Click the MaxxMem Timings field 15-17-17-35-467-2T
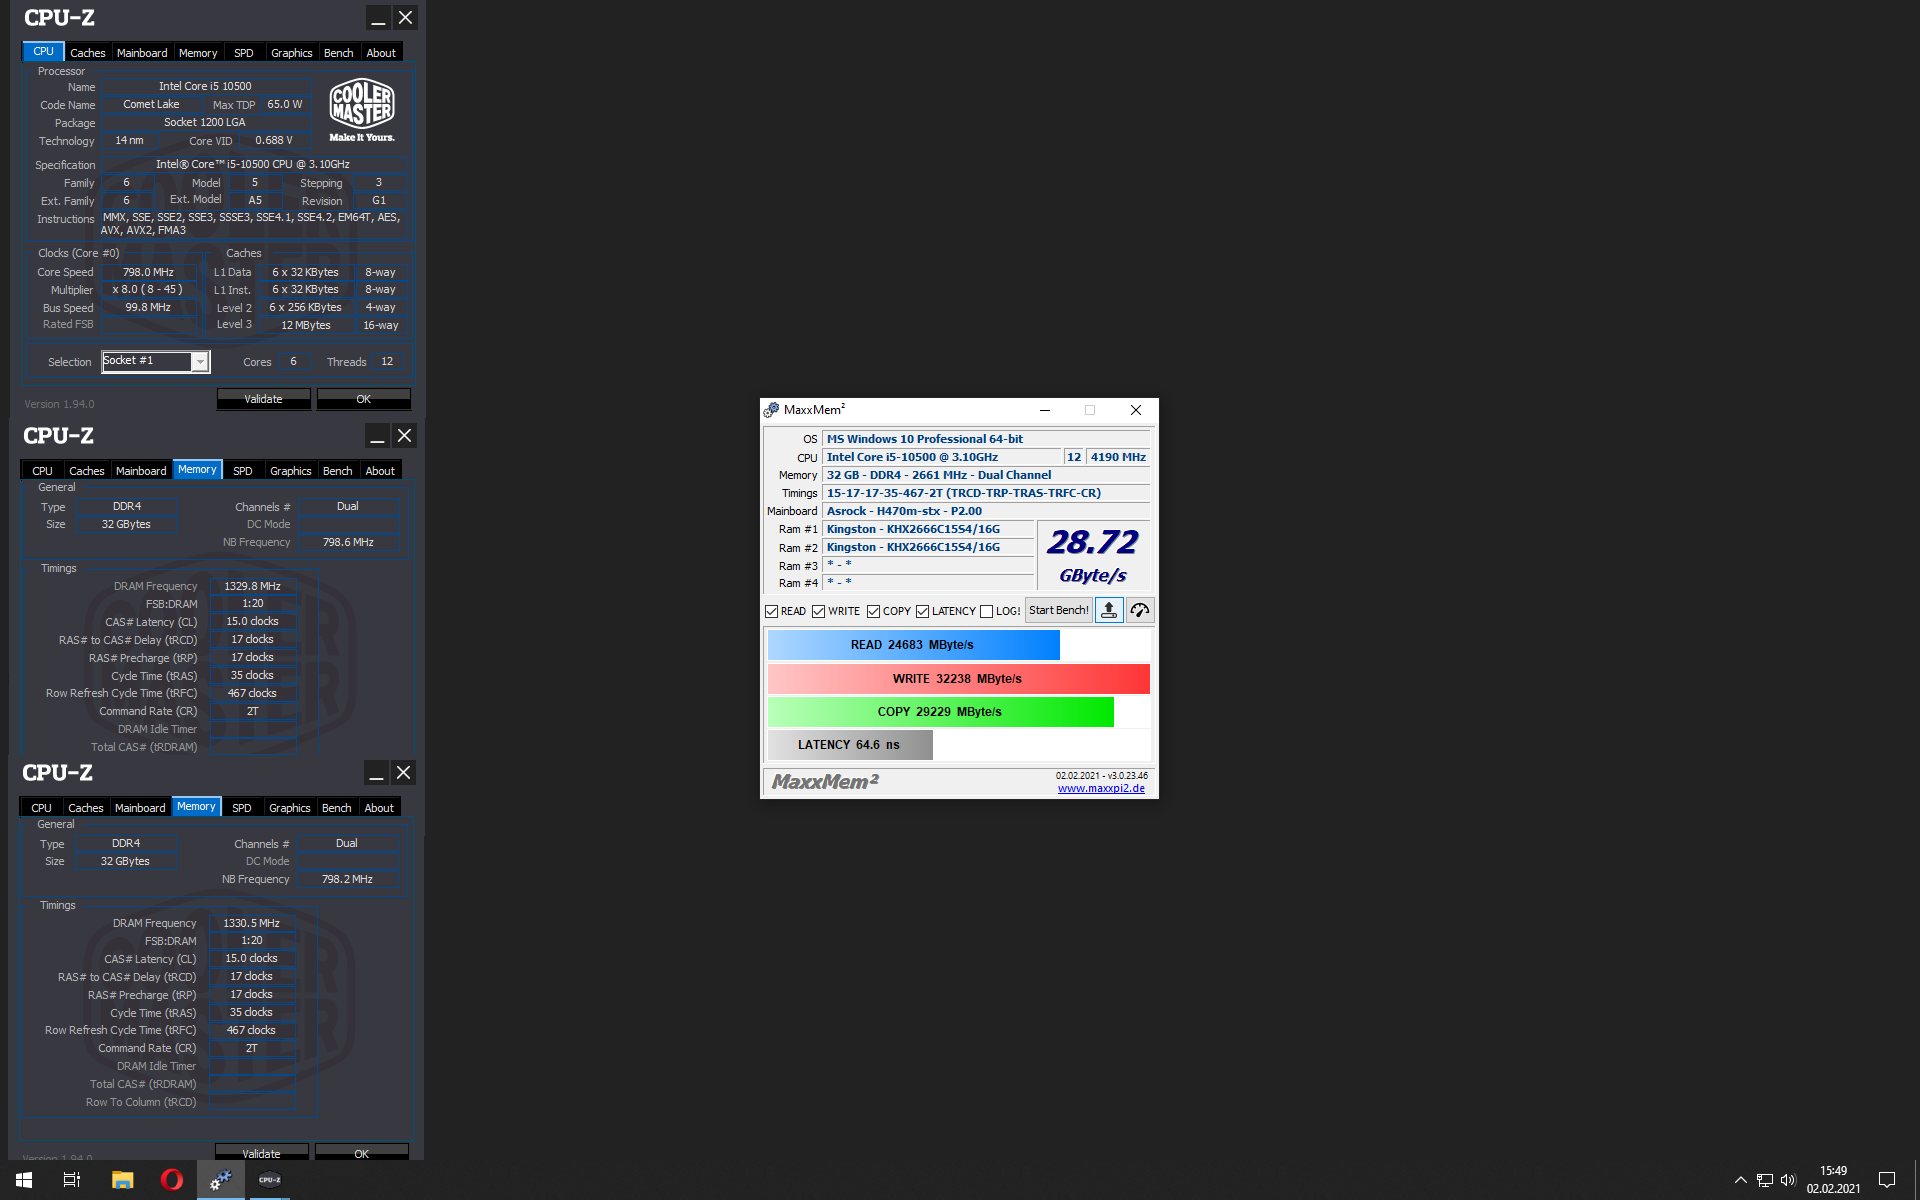The image size is (1920, 1200). coord(986,493)
